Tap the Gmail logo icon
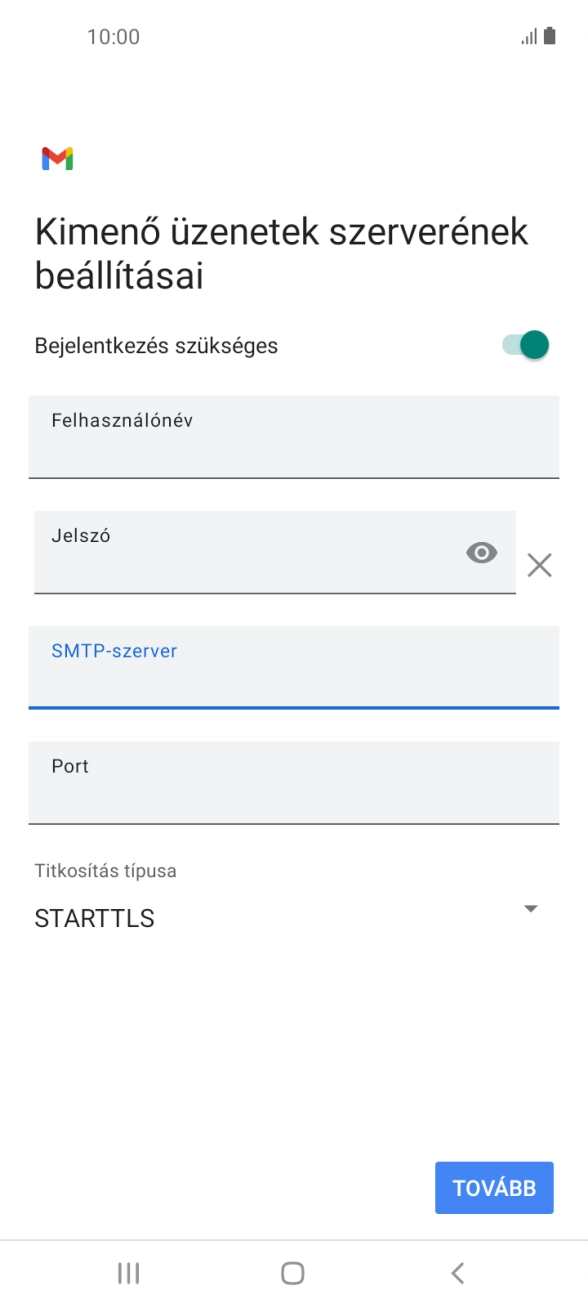This screenshot has height=1308, width=588. (58, 157)
